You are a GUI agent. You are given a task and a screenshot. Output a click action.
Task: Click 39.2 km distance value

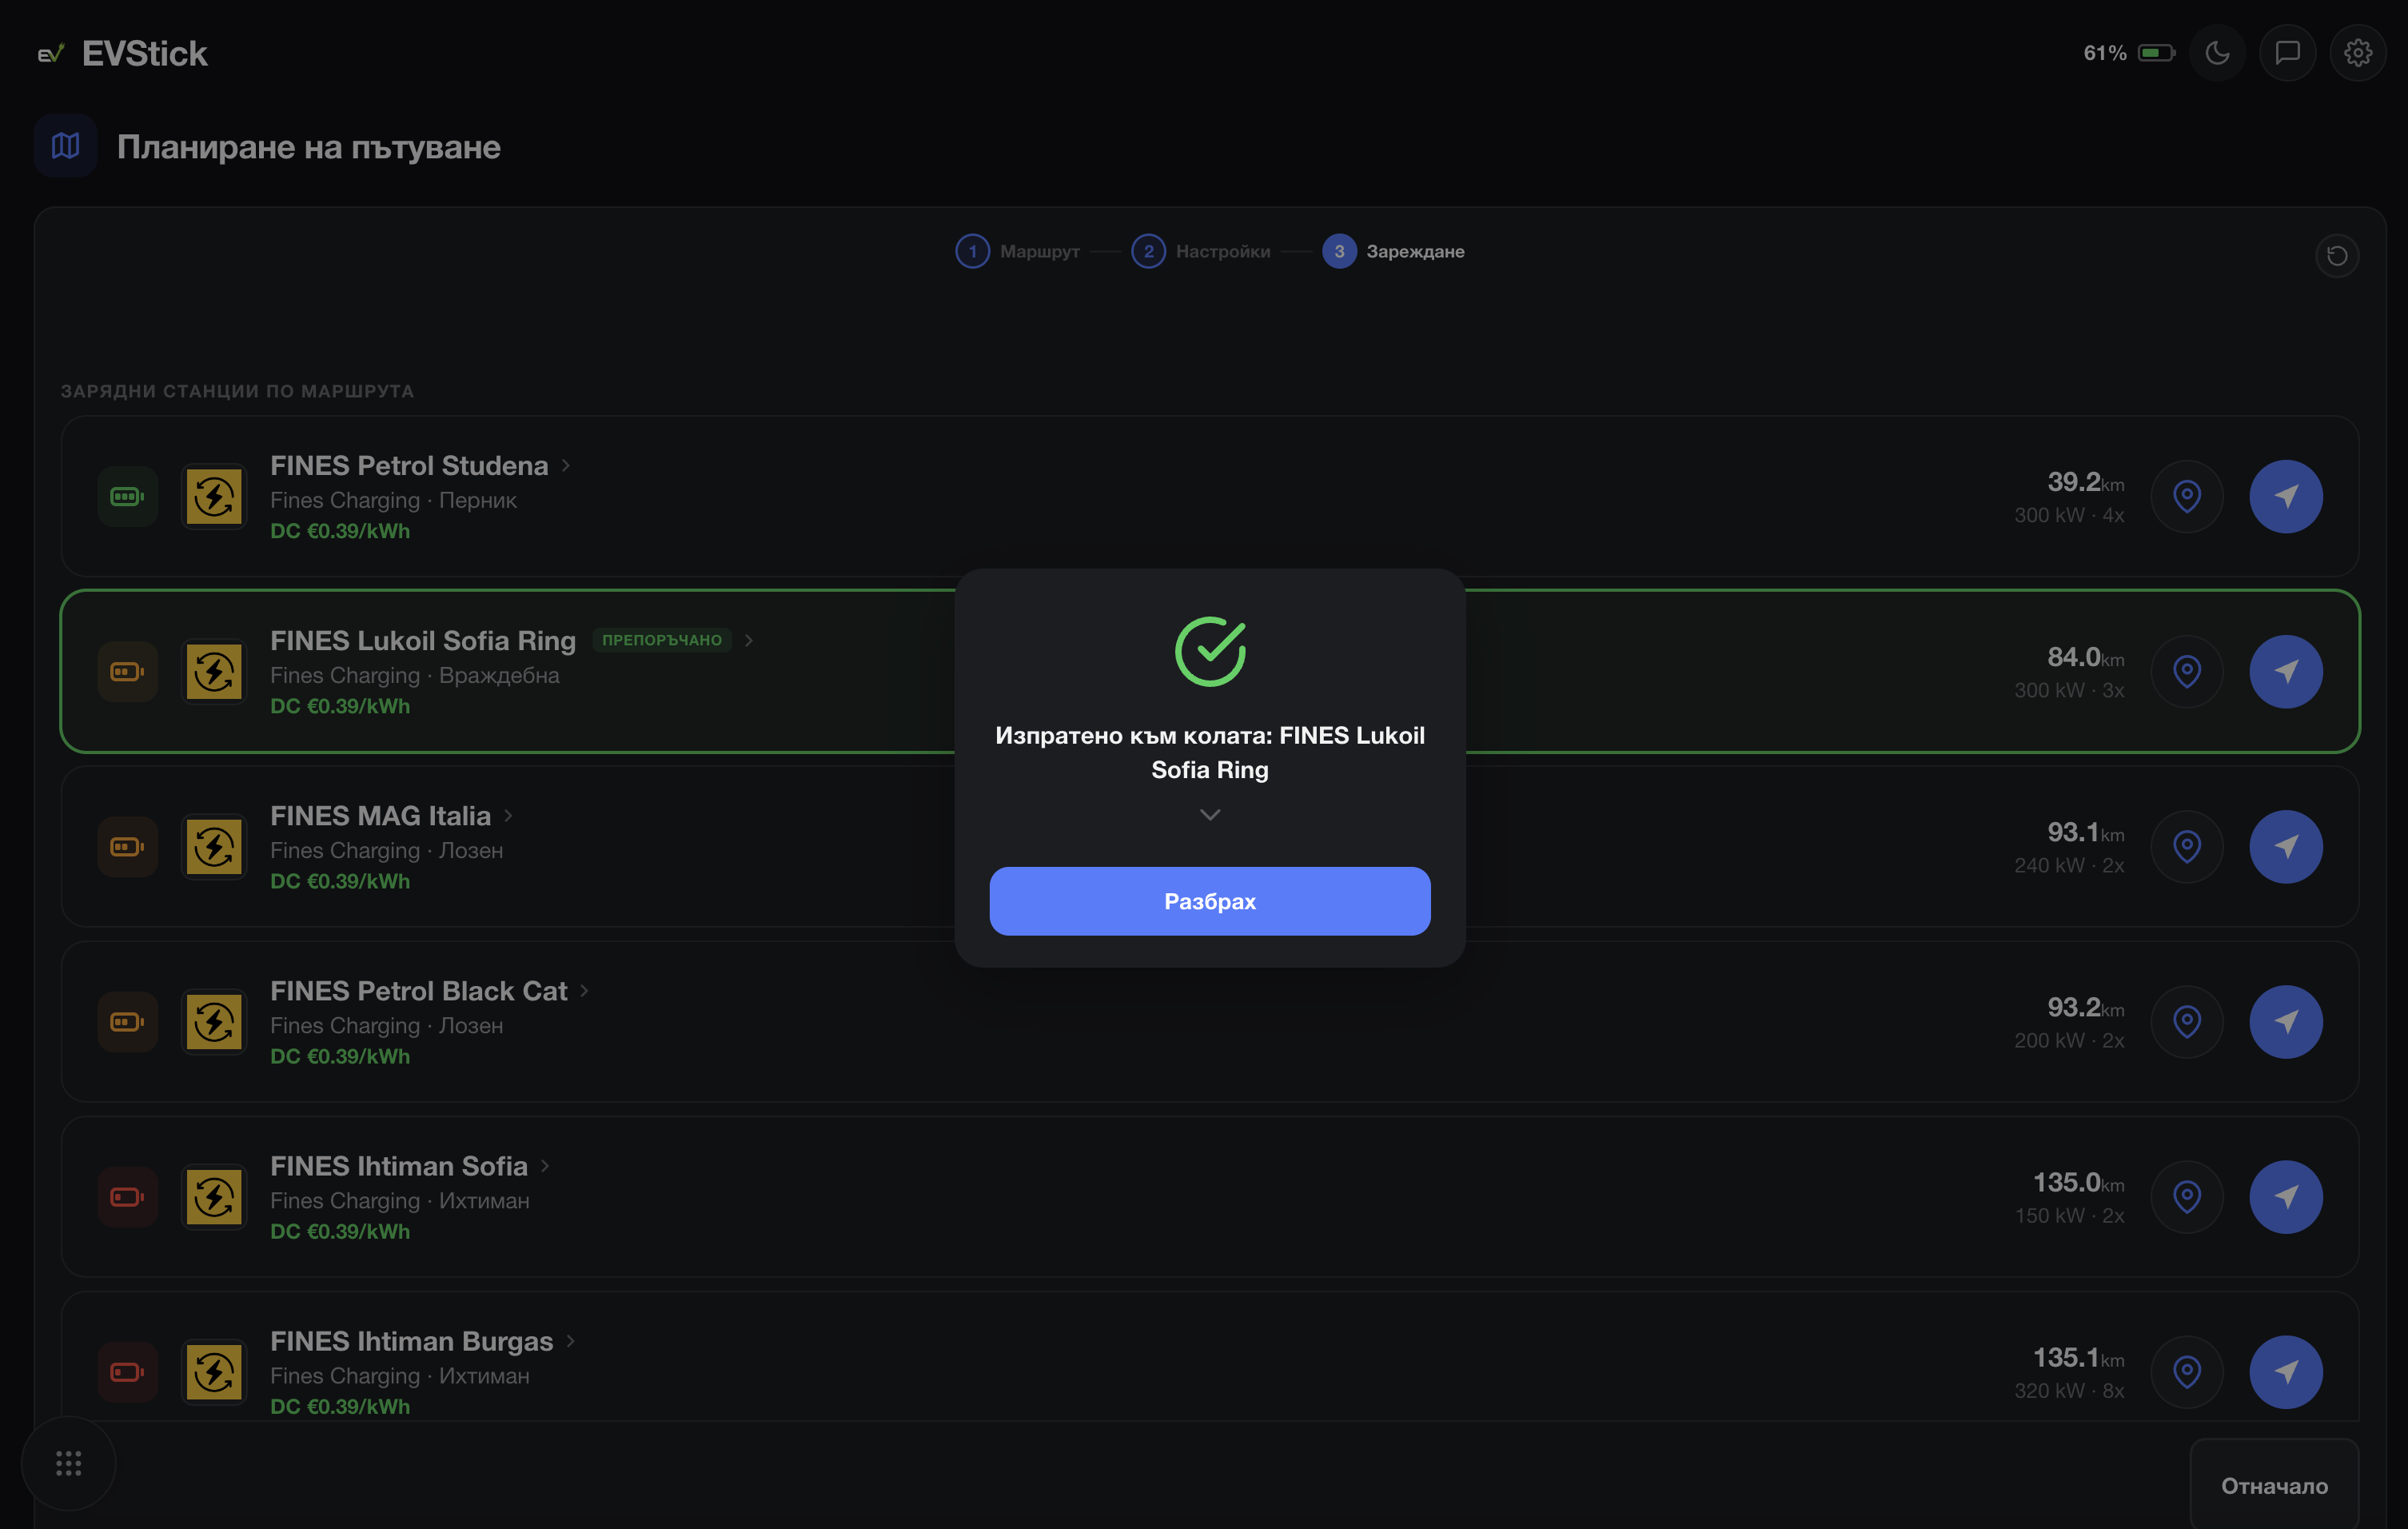click(x=2085, y=482)
